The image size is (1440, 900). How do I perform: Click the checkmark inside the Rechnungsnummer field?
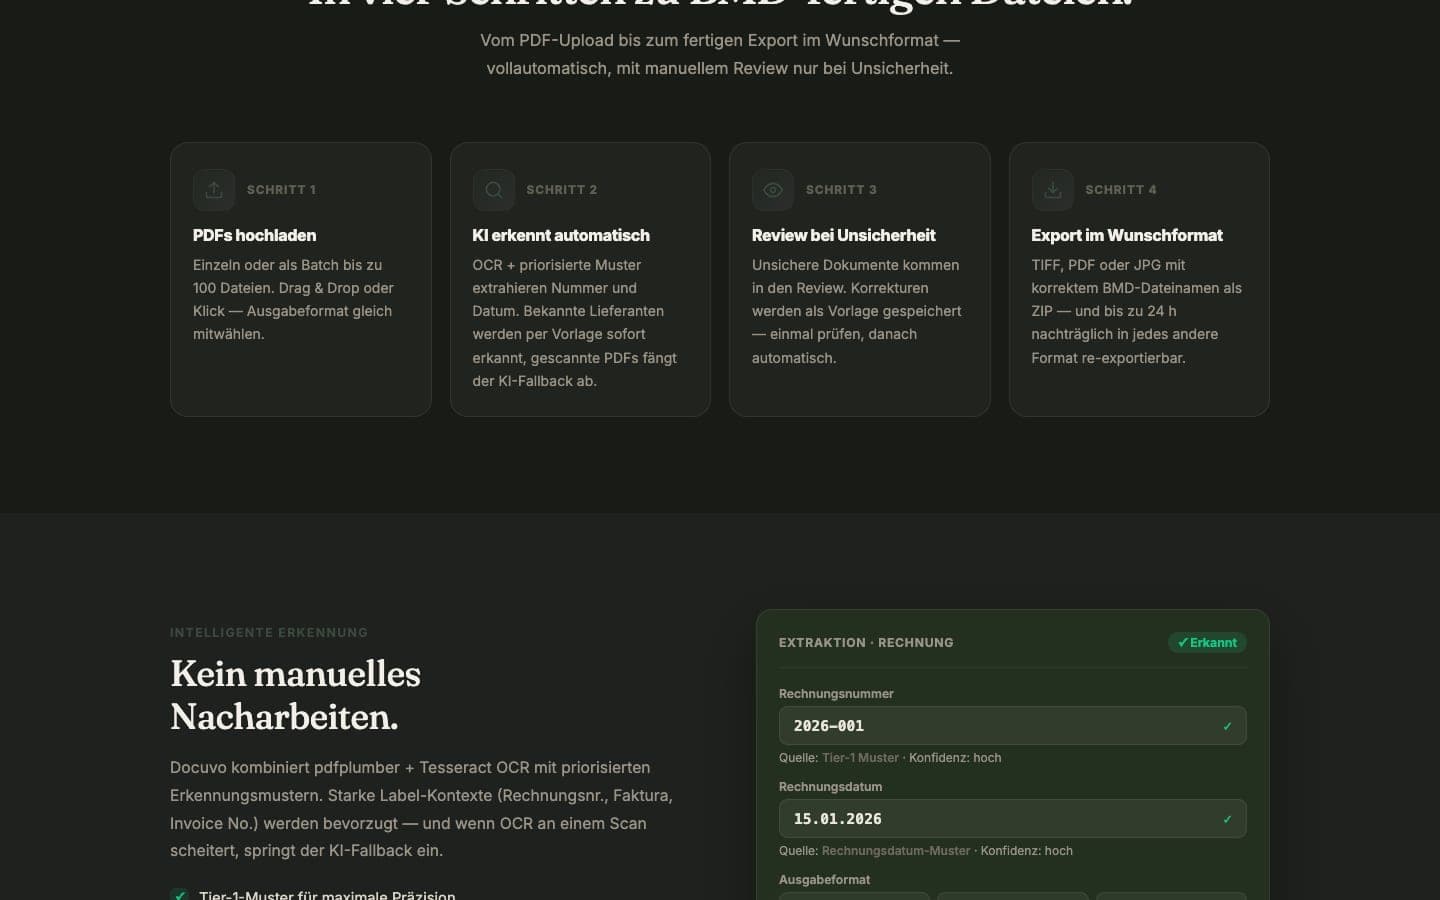click(x=1227, y=726)
